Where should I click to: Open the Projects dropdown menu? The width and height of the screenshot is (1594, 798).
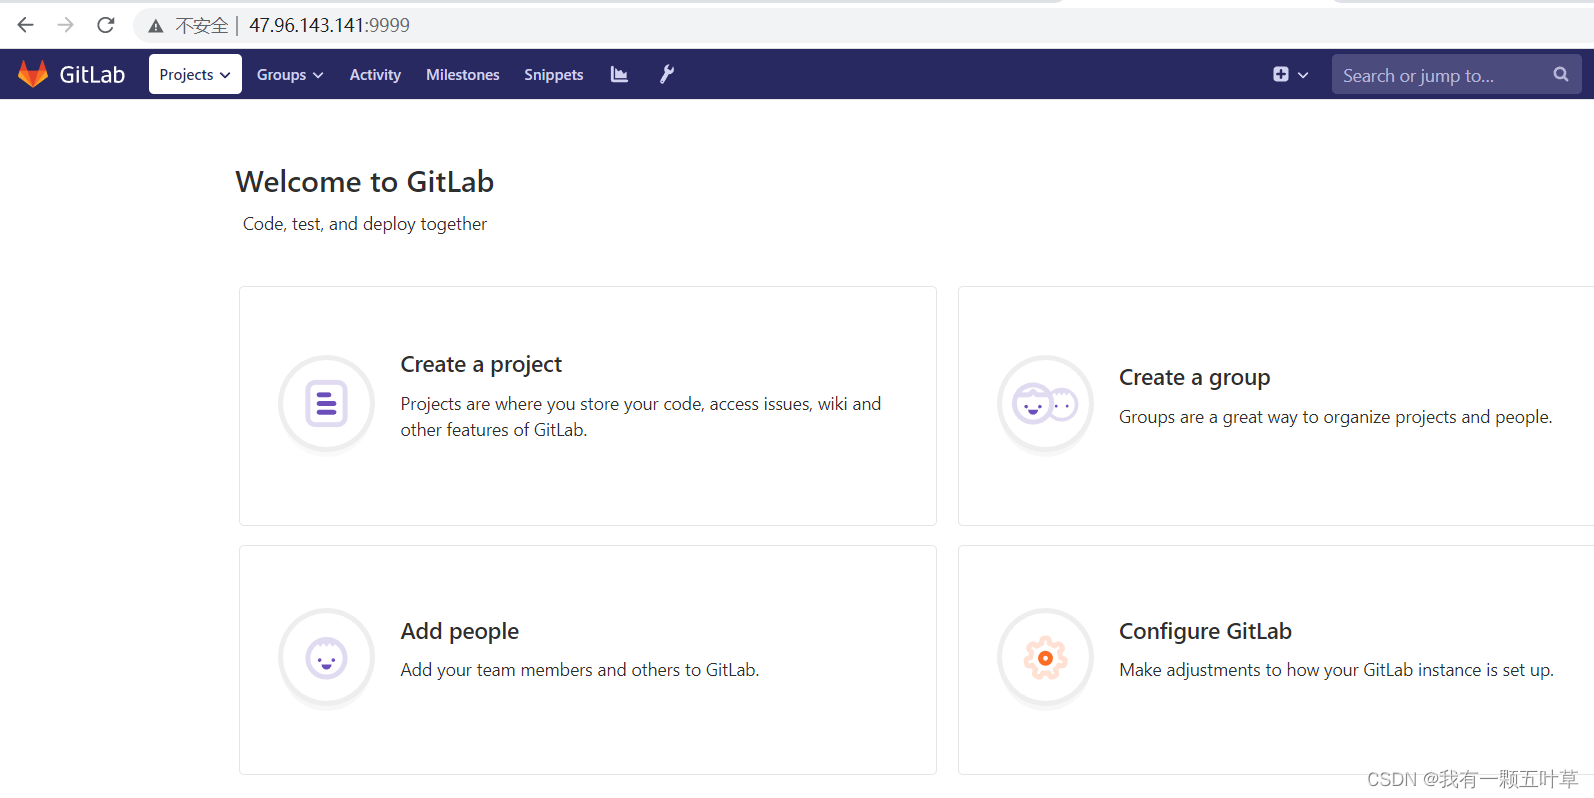click(195, 74)
